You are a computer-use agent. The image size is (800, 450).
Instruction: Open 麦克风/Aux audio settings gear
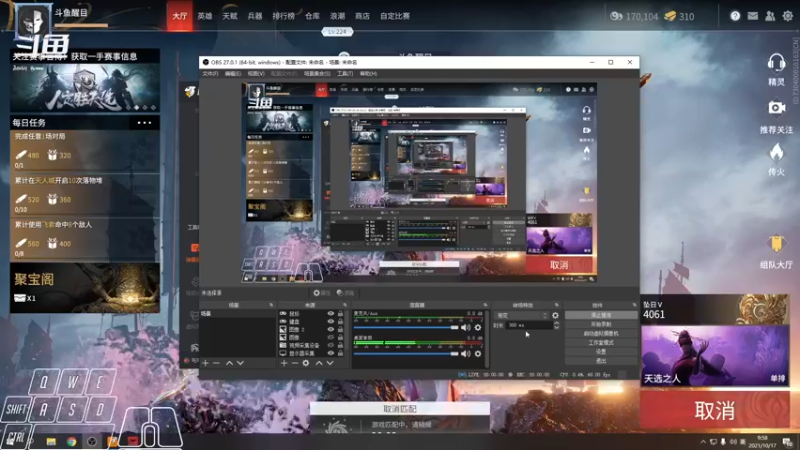478,328
